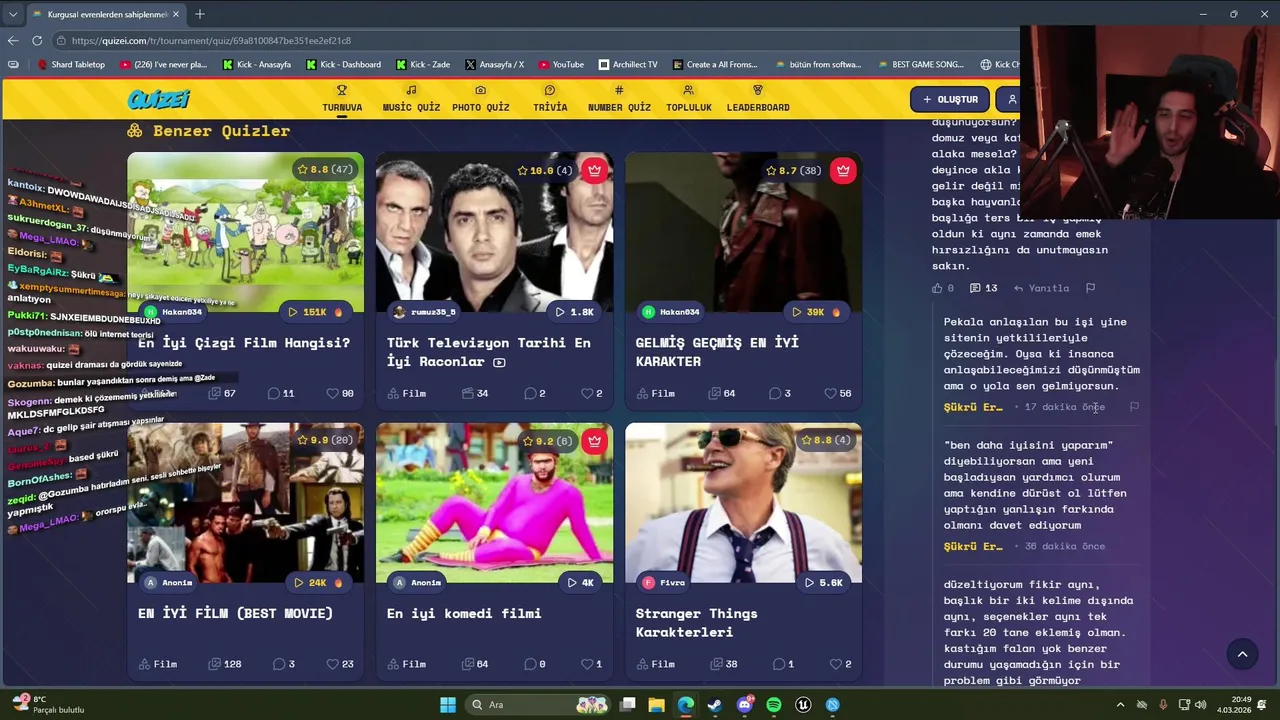Open the Shard Tabletop bookmark

(x=71, y=64)
